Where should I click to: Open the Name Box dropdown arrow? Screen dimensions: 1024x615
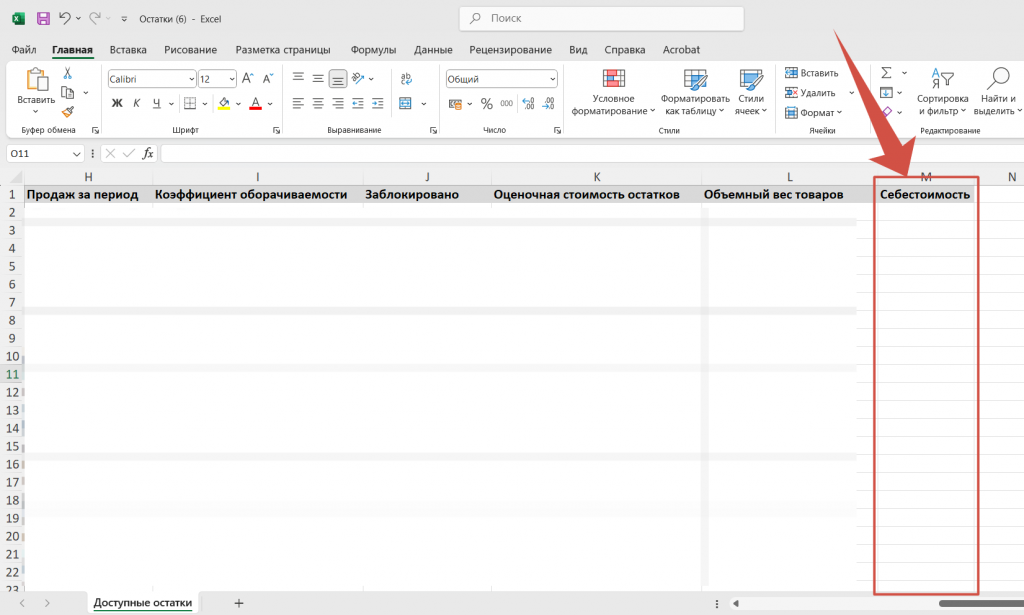pyautogui.click(x=77, y=154)
